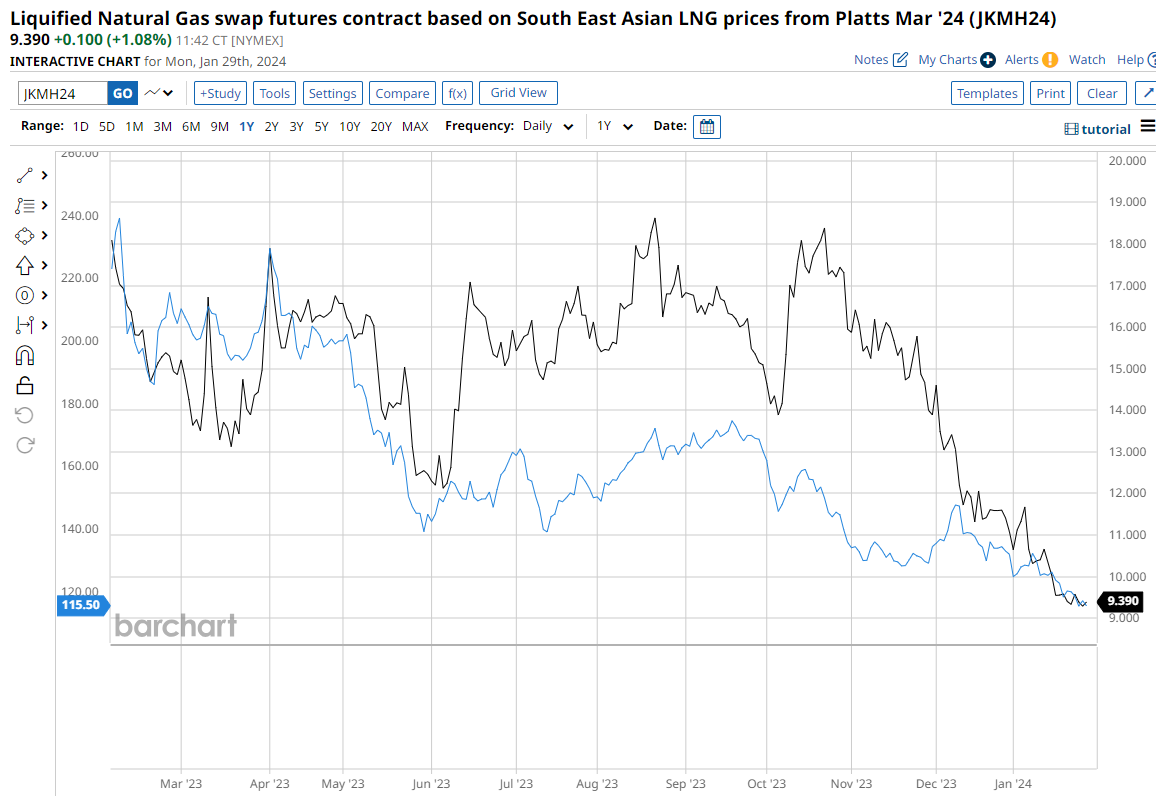This screenshot has width=1156, height=803.
Task: Click the GO button
Action: click(x=122, y=93)
